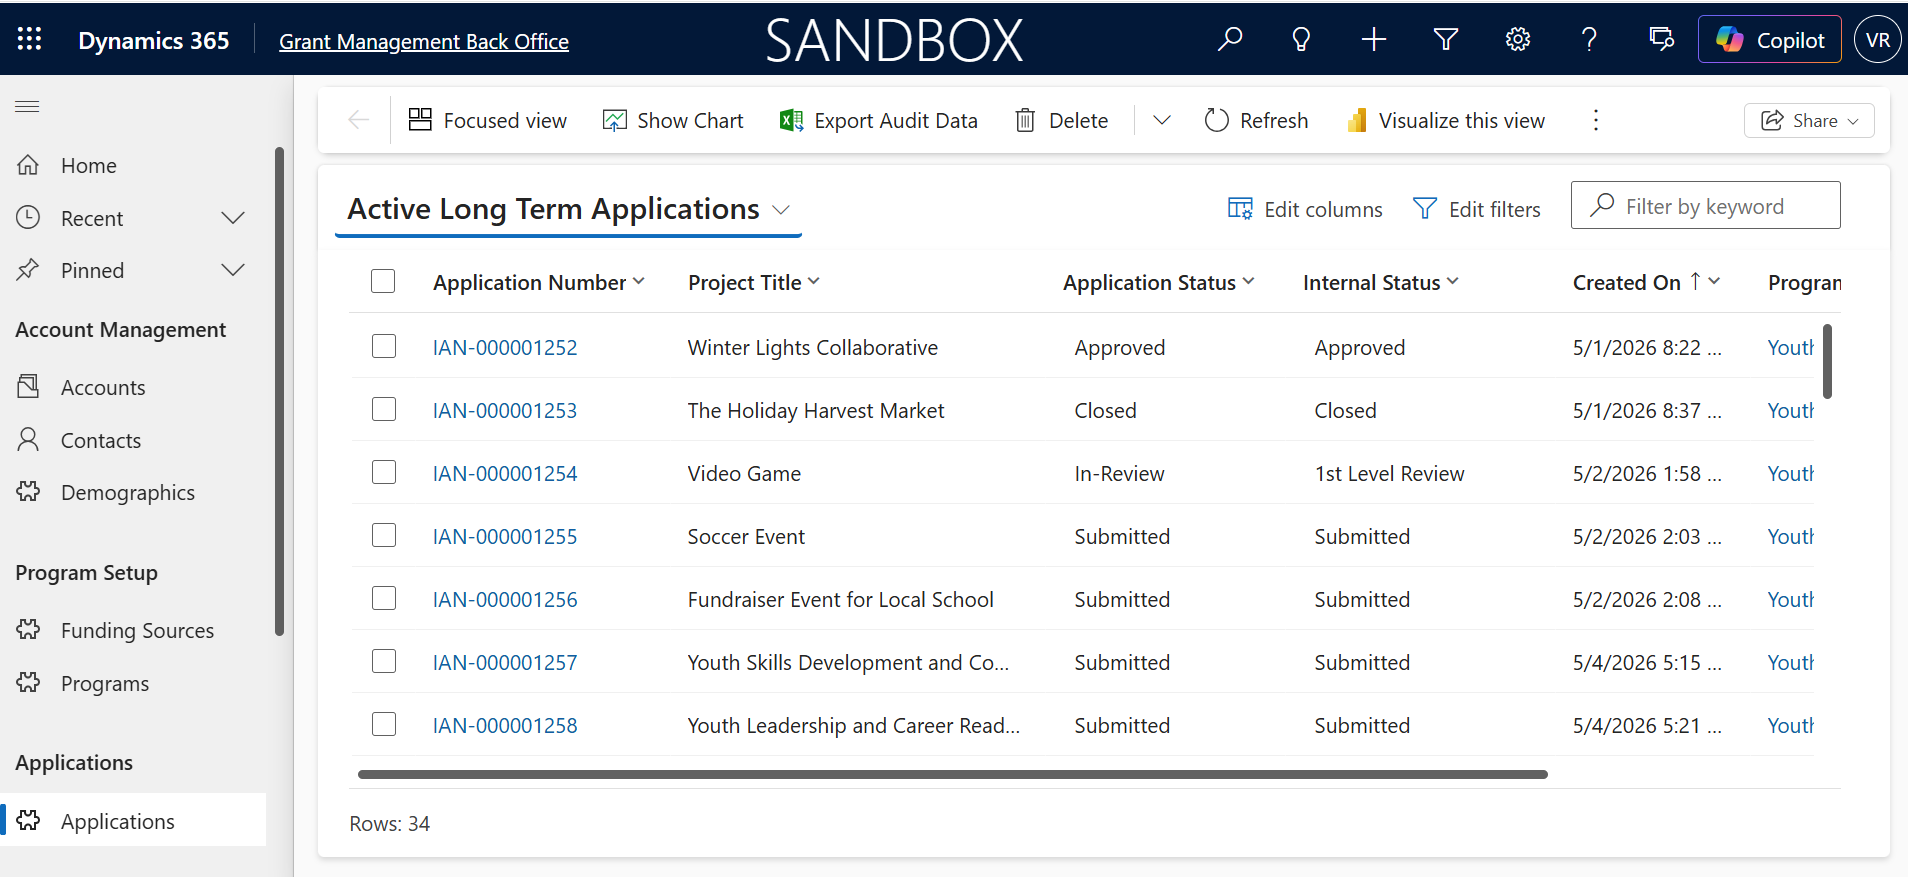Viewport: 1908px width, 877px height.
Task: Click the 'Video Game' project title cell
Action: (744, 473)
